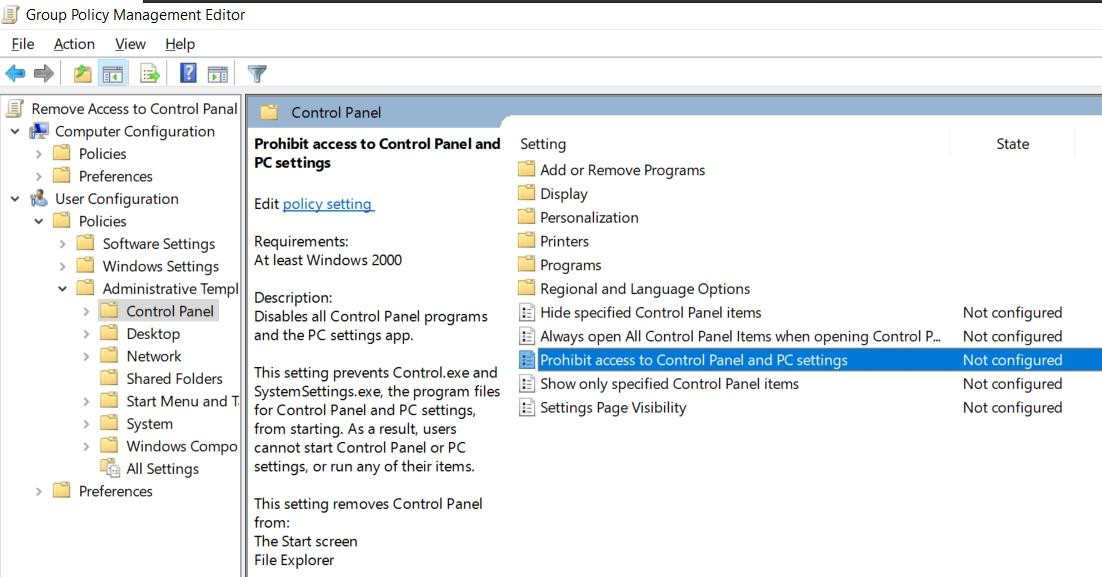Image resolution: width=1102 pixels, height=577 pixels.
Task: Click the Control Panel header folder icon
Action: click(269, 112)
